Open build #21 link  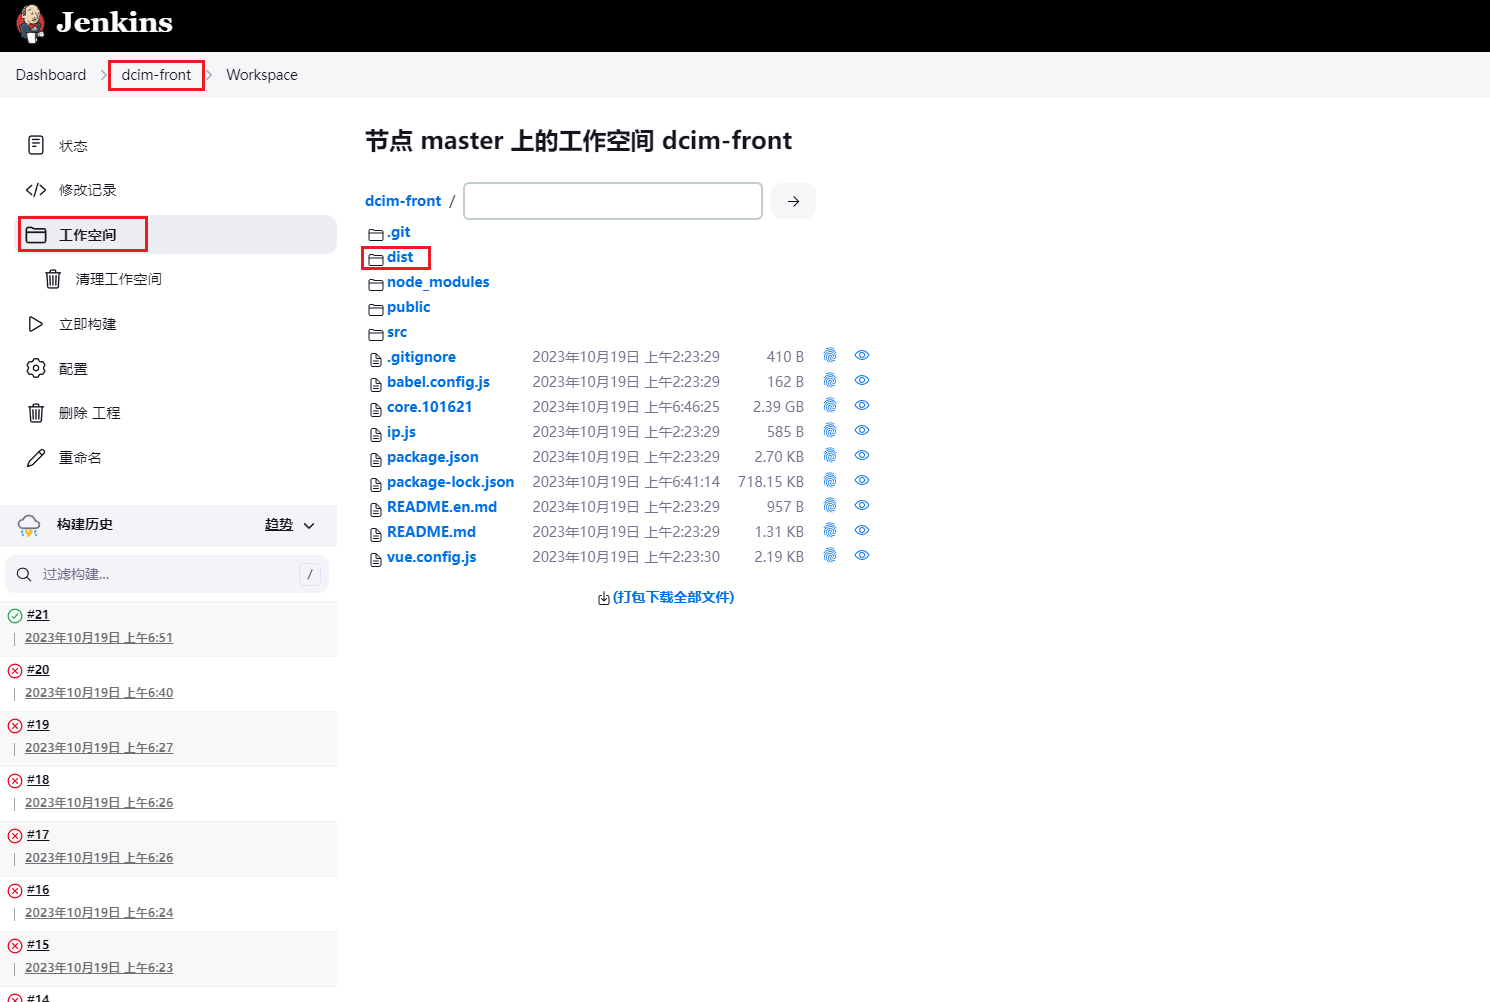pyautogui.click(x=38, y=615)
